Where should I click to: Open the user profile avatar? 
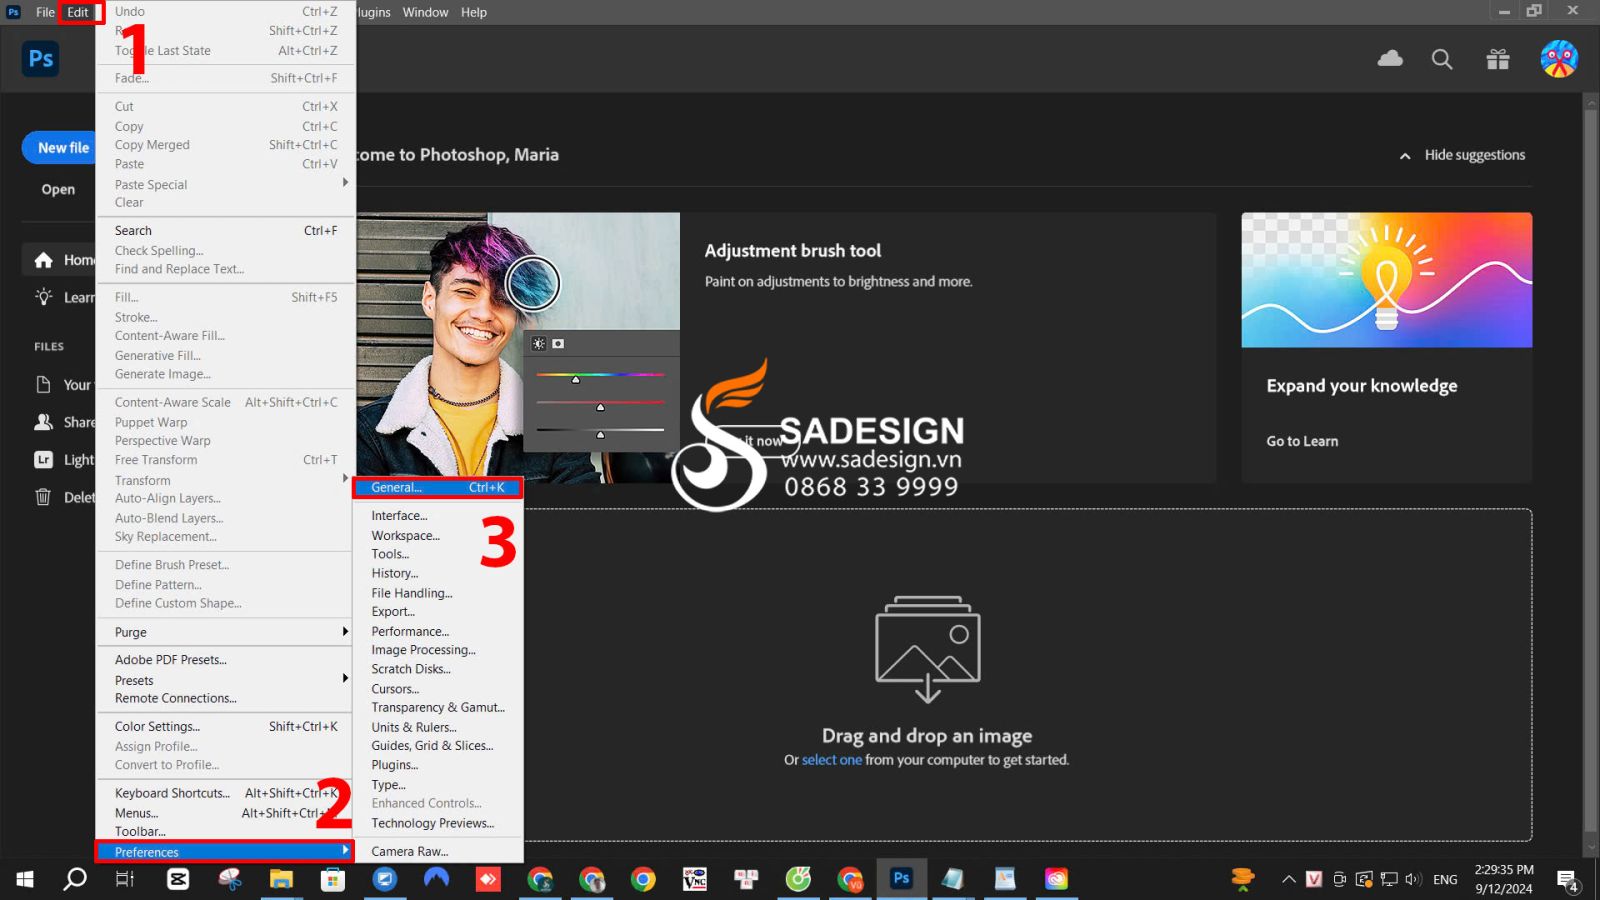pyautogui.click(x=1559, y=59)
